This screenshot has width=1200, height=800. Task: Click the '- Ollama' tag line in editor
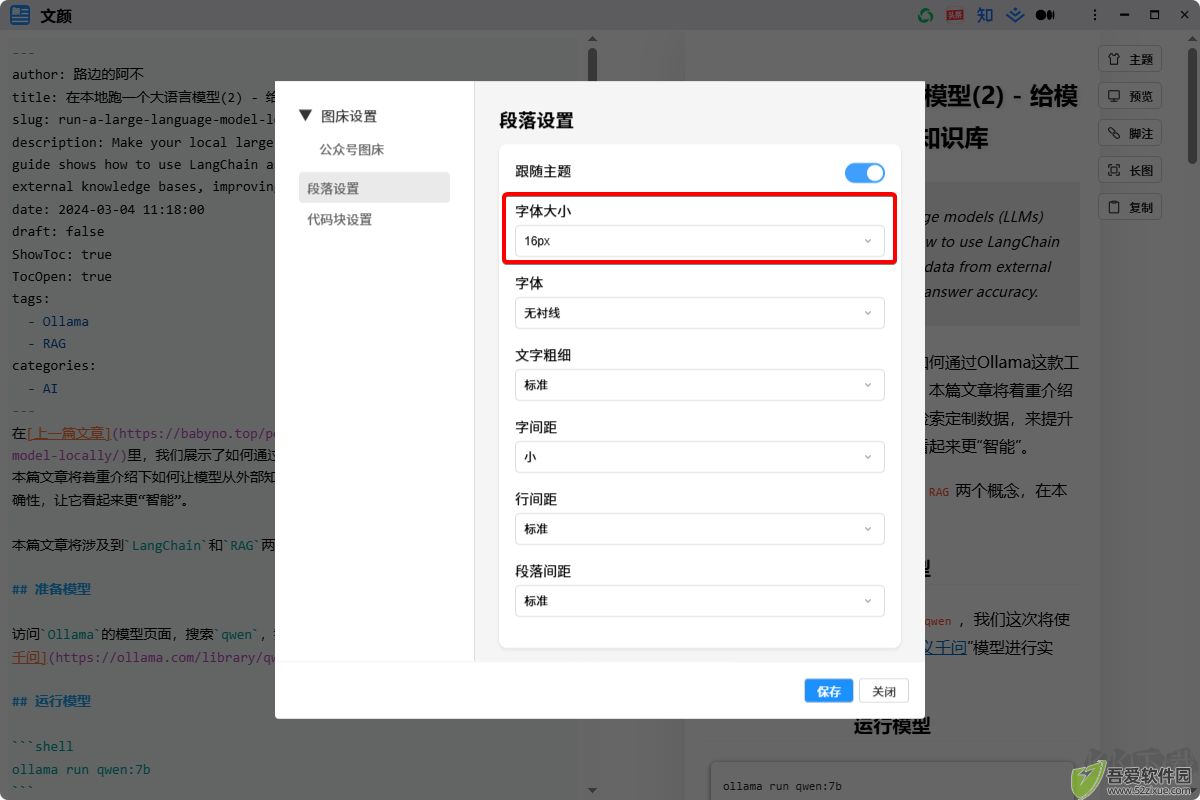coord(58,321)
